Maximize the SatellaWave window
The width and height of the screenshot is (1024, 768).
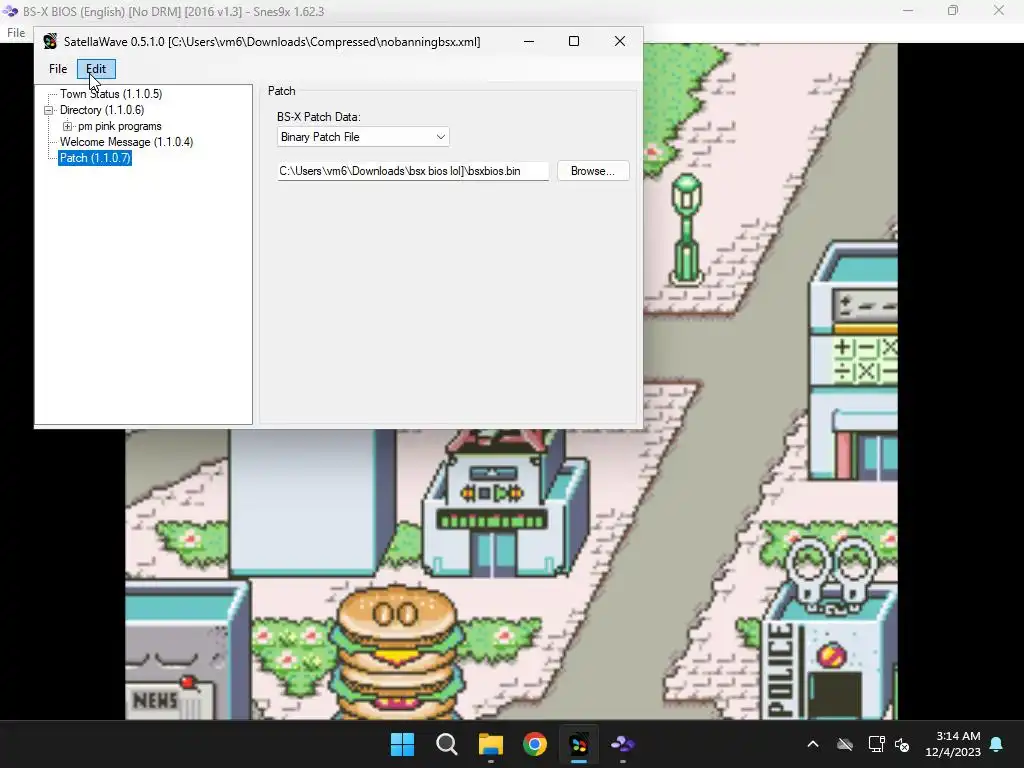[x=574, y=41]
